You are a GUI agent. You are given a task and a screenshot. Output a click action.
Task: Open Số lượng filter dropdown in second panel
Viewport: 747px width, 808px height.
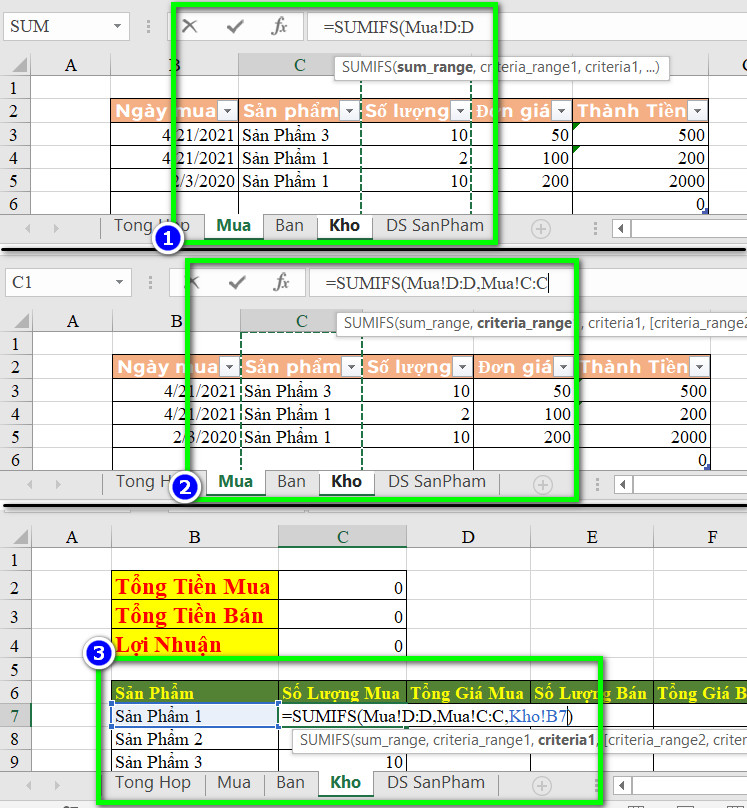point(462,366)
